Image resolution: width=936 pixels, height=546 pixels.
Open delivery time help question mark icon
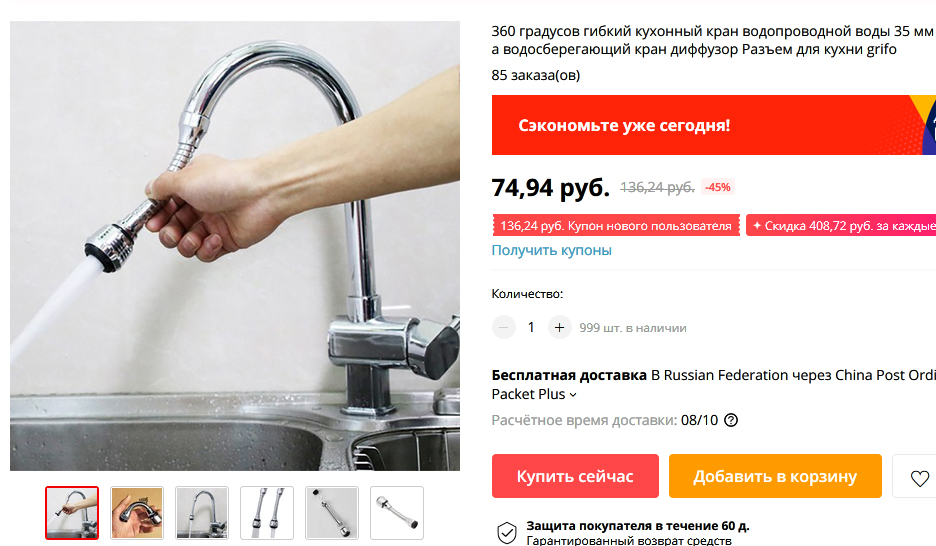point(731,420)
